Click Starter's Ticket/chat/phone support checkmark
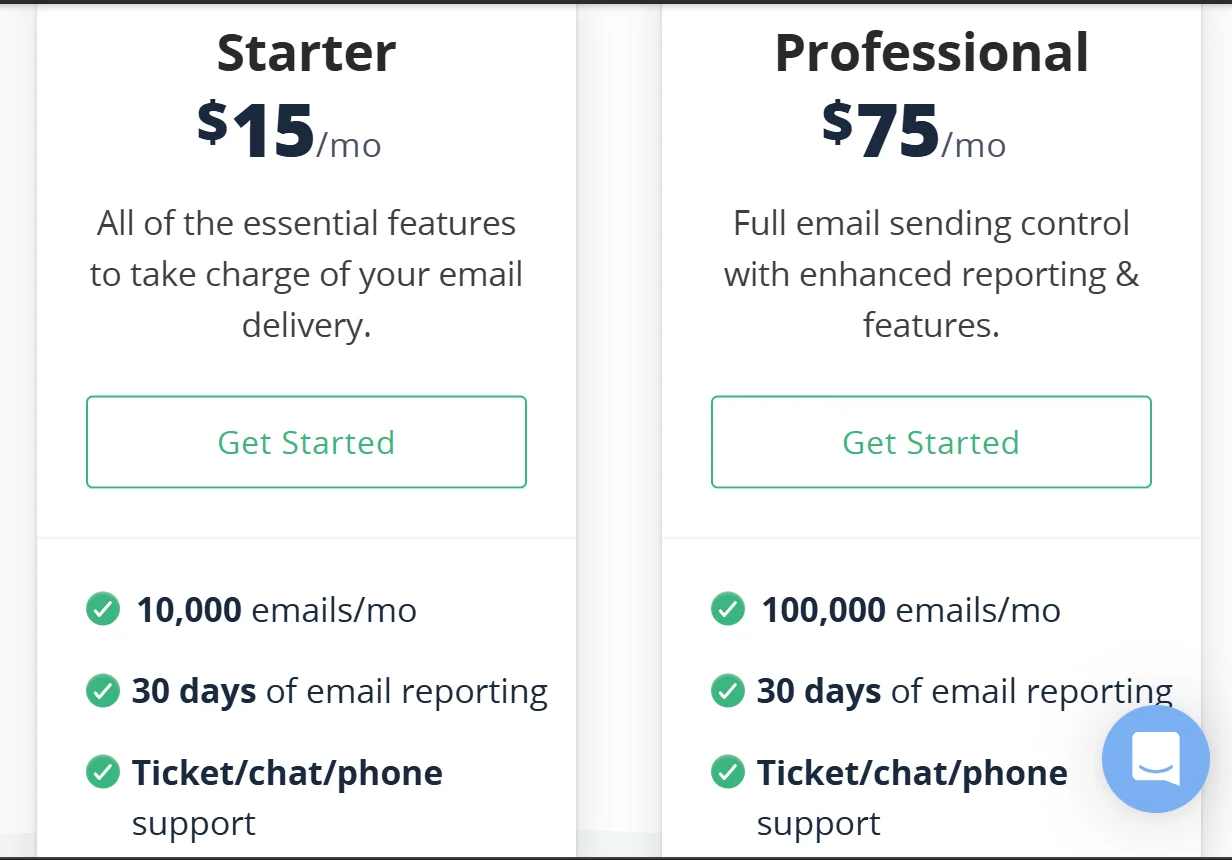The image size is (1232, 860). pos(103,772)
